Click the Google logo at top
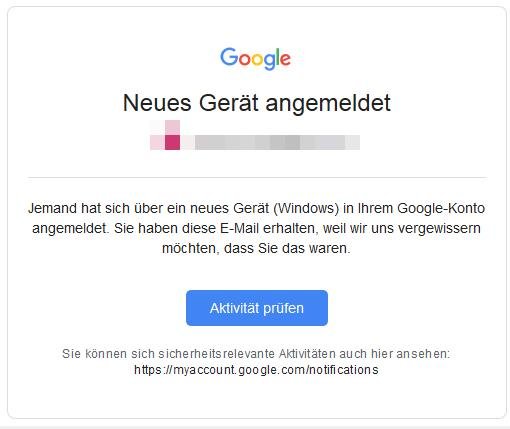This screenshot has width=510, height=429. point(255,58)
